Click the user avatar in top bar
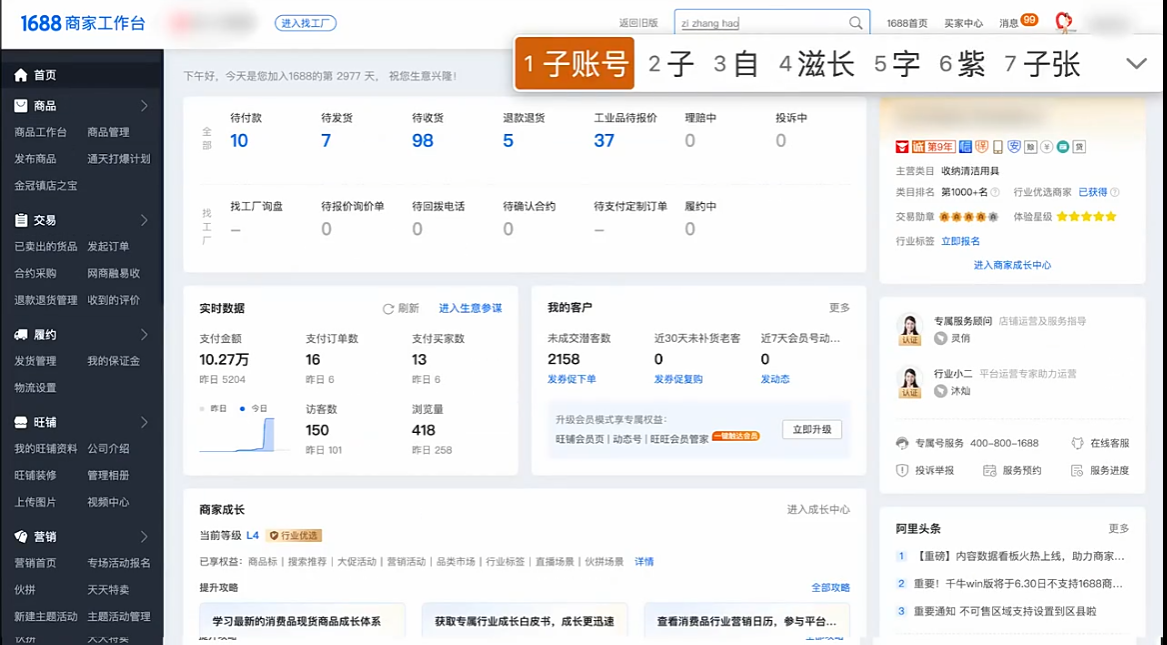Viewport: 1167px width, 645px height. coord(1064,22)
